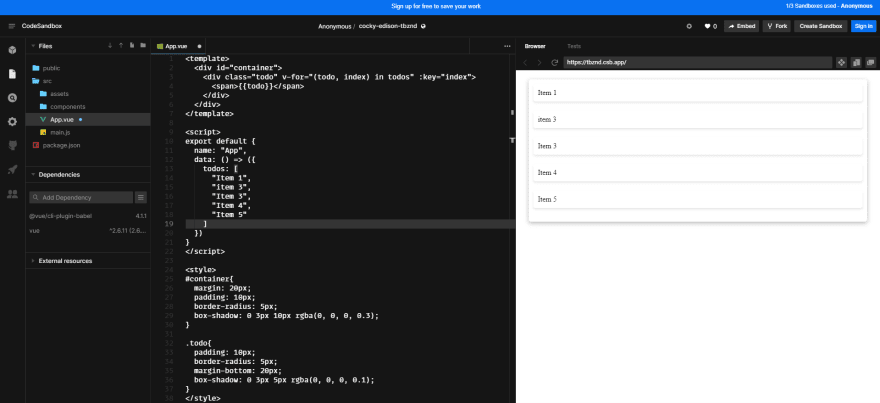Click the download arrow icon in Files header

tap(110, 45)
